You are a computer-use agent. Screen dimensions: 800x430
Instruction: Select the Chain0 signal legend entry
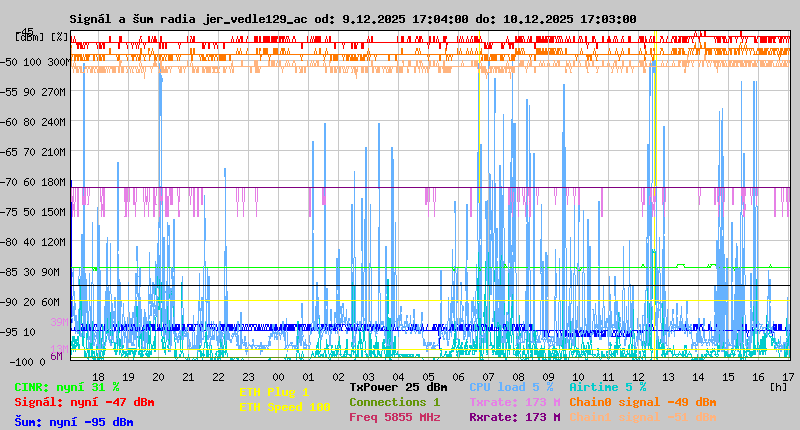coord(642,402)
